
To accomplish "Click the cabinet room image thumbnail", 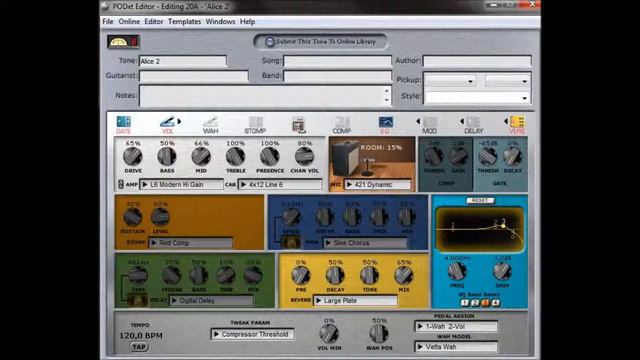I will coord(372,158).
